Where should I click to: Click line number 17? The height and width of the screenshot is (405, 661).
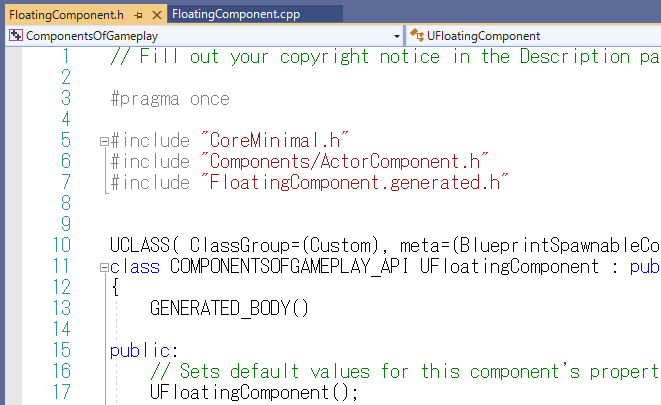[x=62, y=393]
